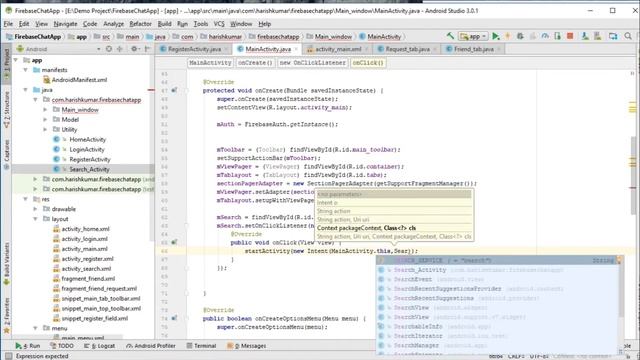Expand the Model package
Screen dimensions: 640x360
point(45,119)
